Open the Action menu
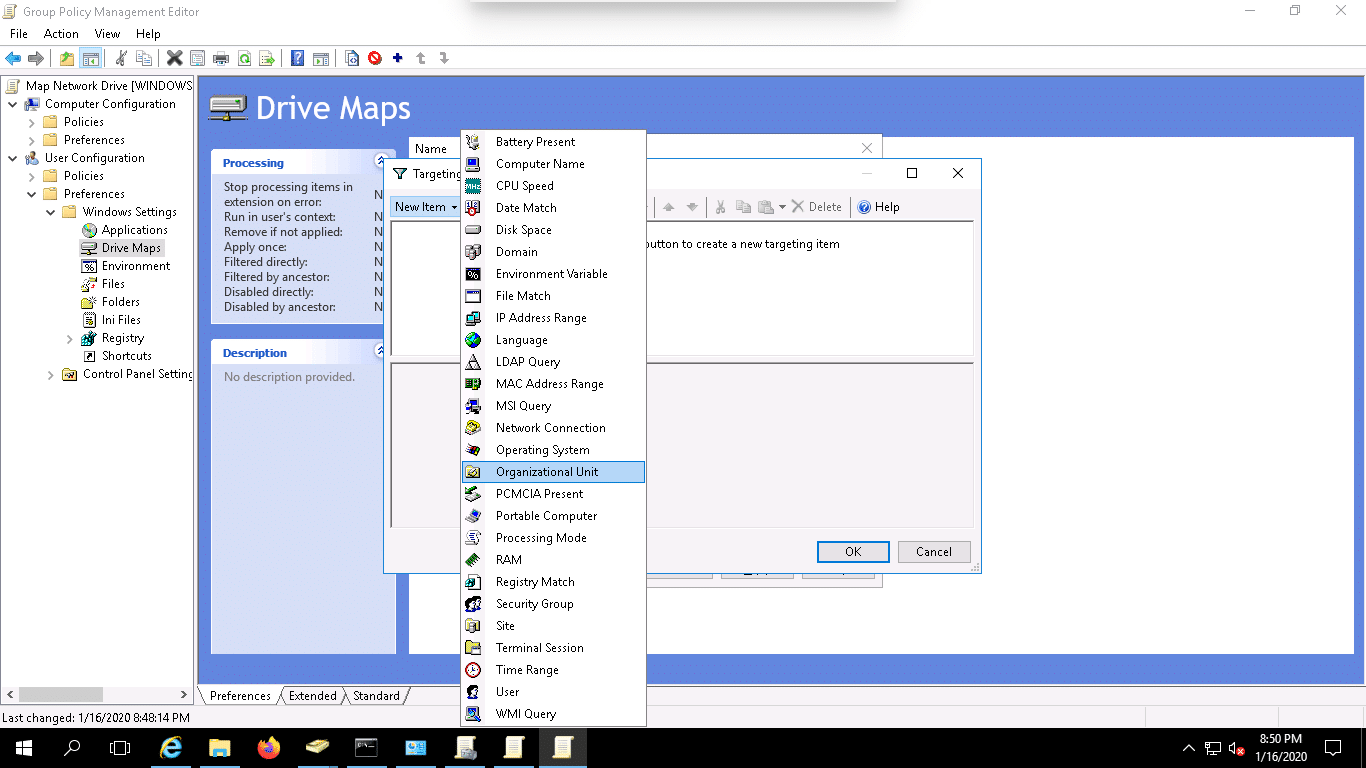 pyautogui.click(x=61, y=34)
